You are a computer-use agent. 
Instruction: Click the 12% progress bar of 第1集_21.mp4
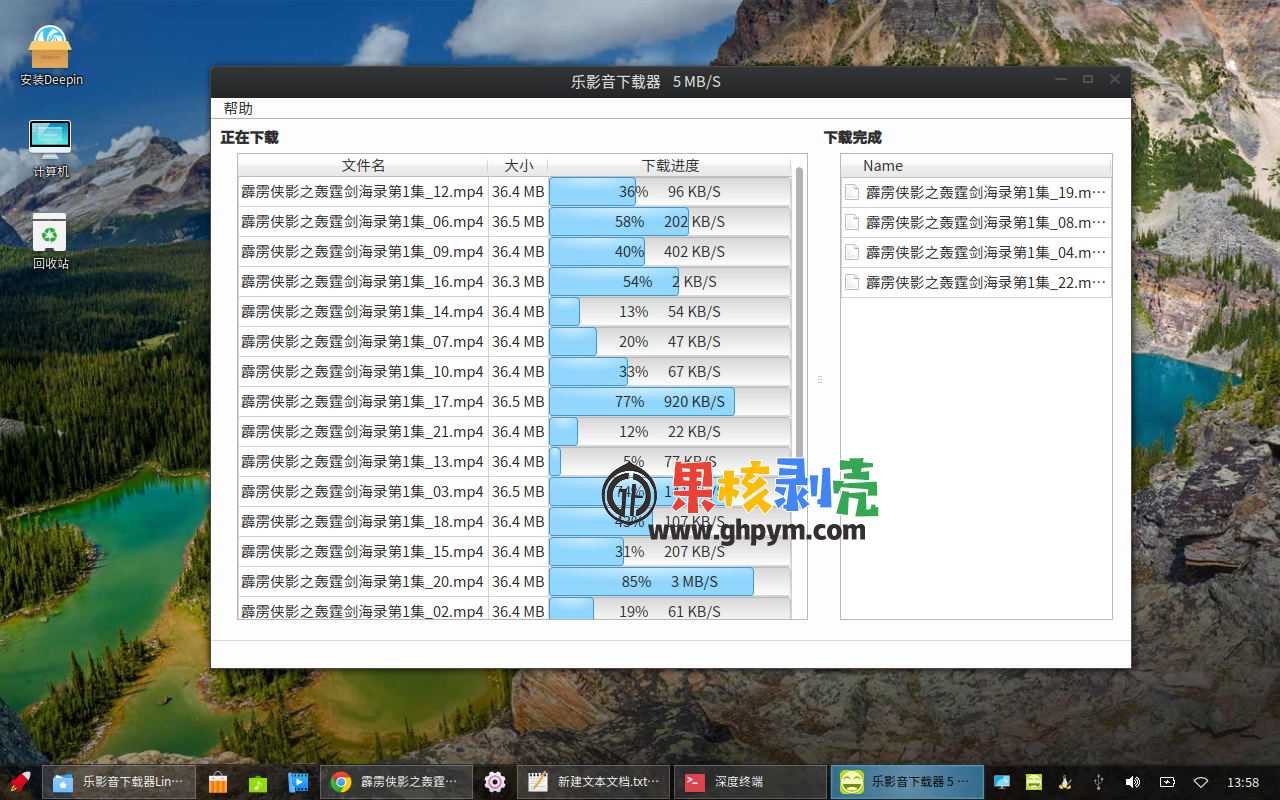tap(670, 432)
